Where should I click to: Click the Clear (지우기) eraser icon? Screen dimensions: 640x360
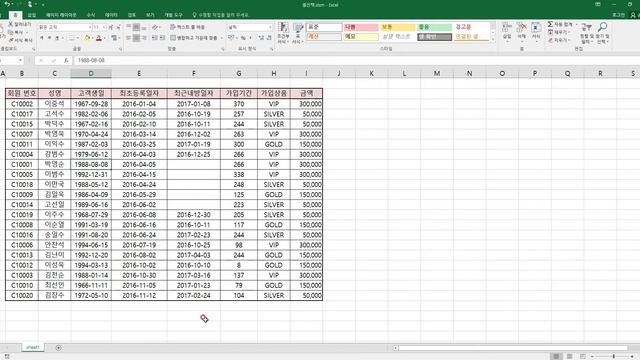[550, 40]
